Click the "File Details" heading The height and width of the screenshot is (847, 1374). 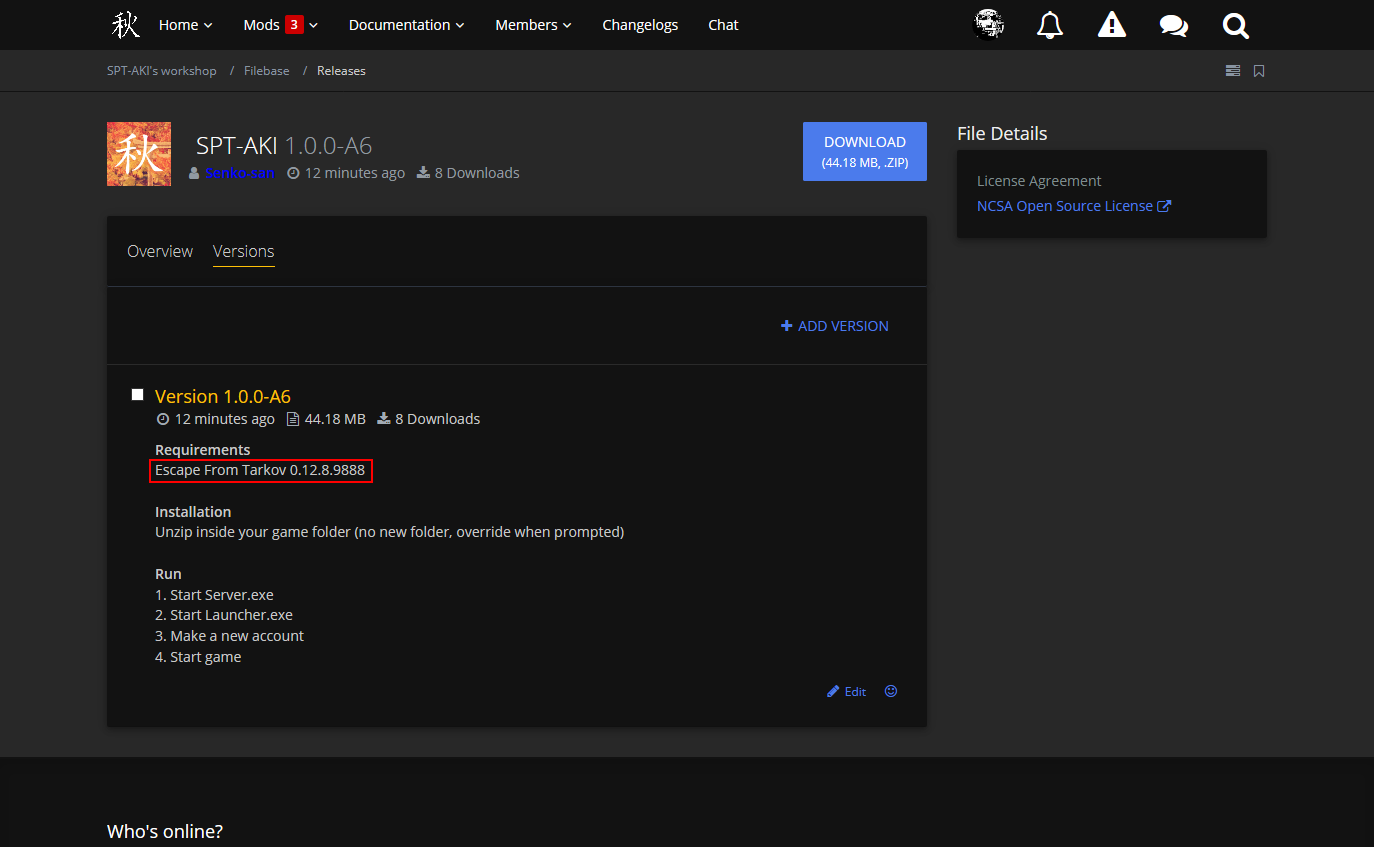coord(1002,133)
